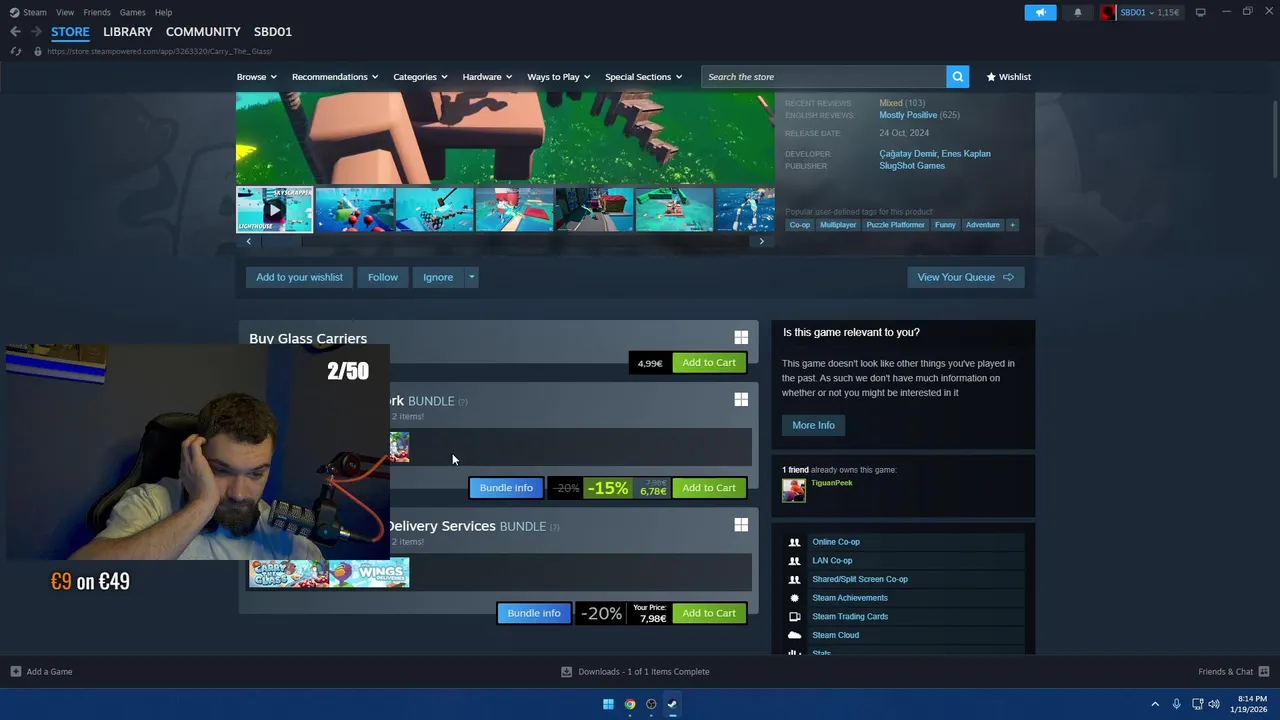Open the View menu
This screenshot has width=1280, height=720.
(65, 12)
